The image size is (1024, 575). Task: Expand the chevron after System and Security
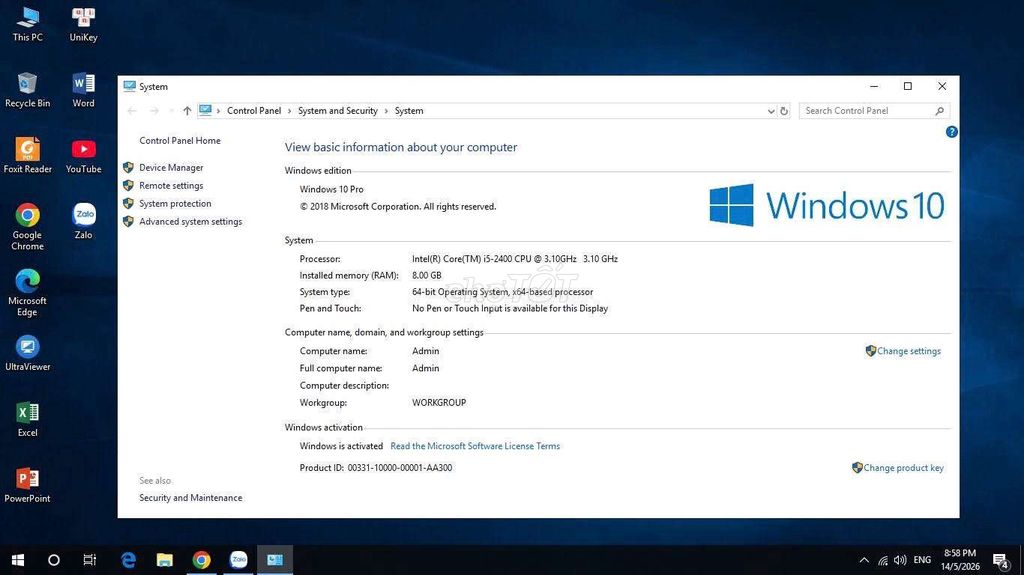click(386, 111)
